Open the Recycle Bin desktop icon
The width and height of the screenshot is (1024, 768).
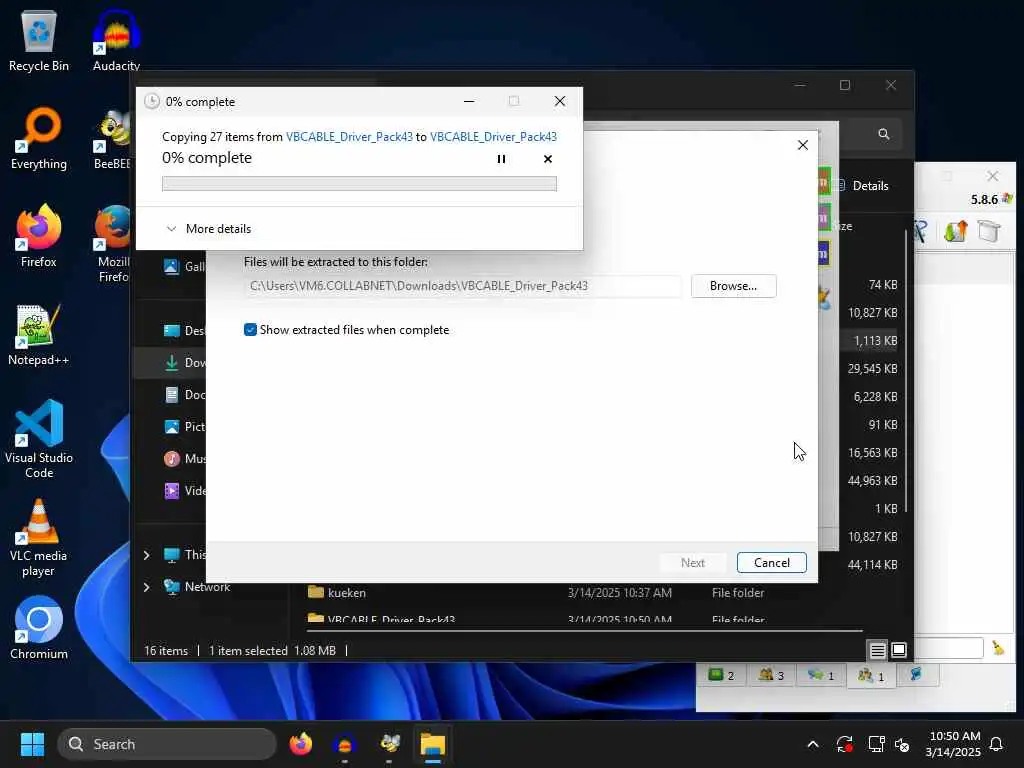(39, 41)
